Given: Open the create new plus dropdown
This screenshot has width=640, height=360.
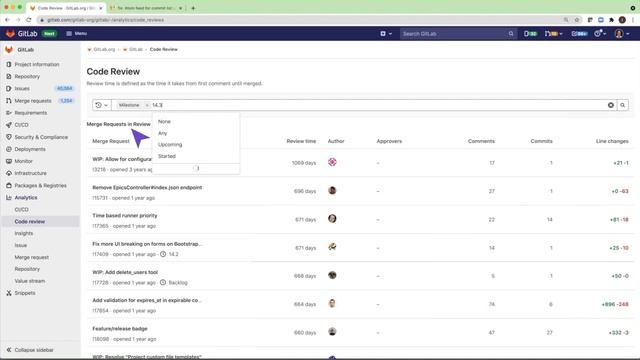Looking at the screenshot, I should (386, 33).
